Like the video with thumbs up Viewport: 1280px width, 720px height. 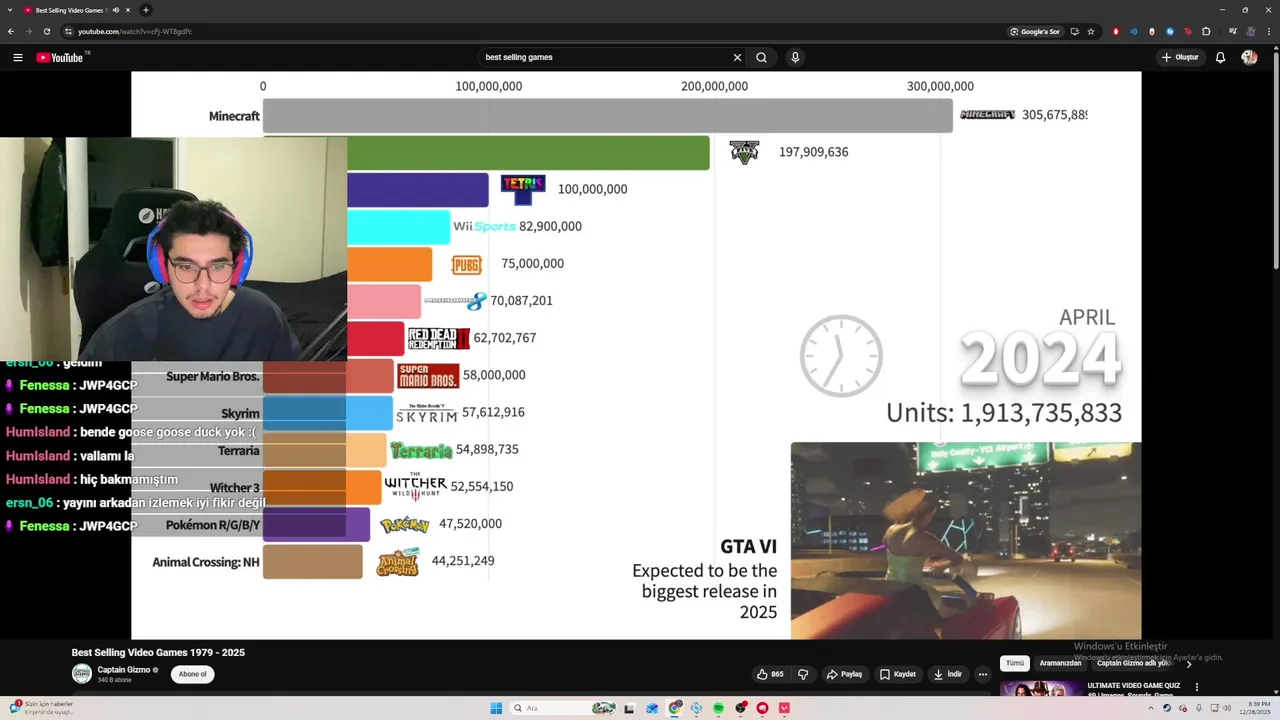pos(770,674)
